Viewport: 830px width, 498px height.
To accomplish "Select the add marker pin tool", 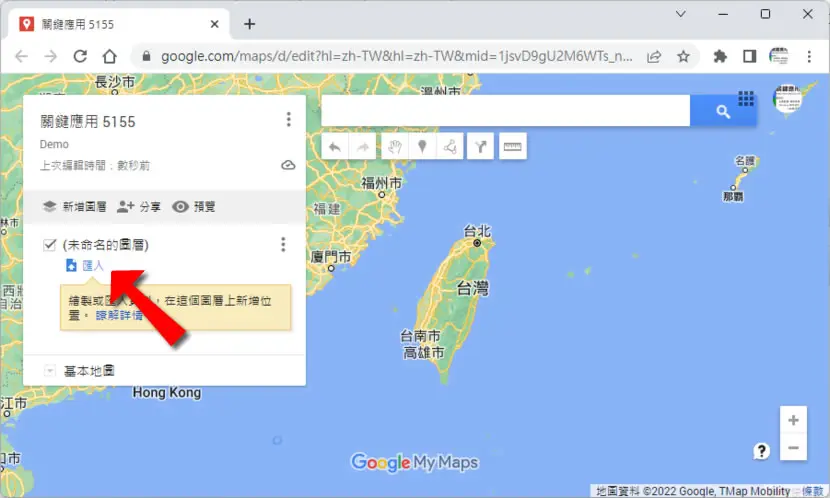I will click(x=422, y=147).
